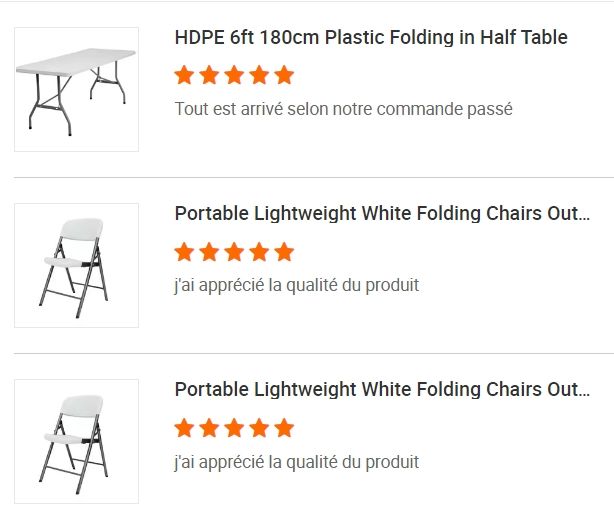This screenshot has width=614, height=520.
Task: Click the fifth star in the middle chair listing
Action: 284,251
